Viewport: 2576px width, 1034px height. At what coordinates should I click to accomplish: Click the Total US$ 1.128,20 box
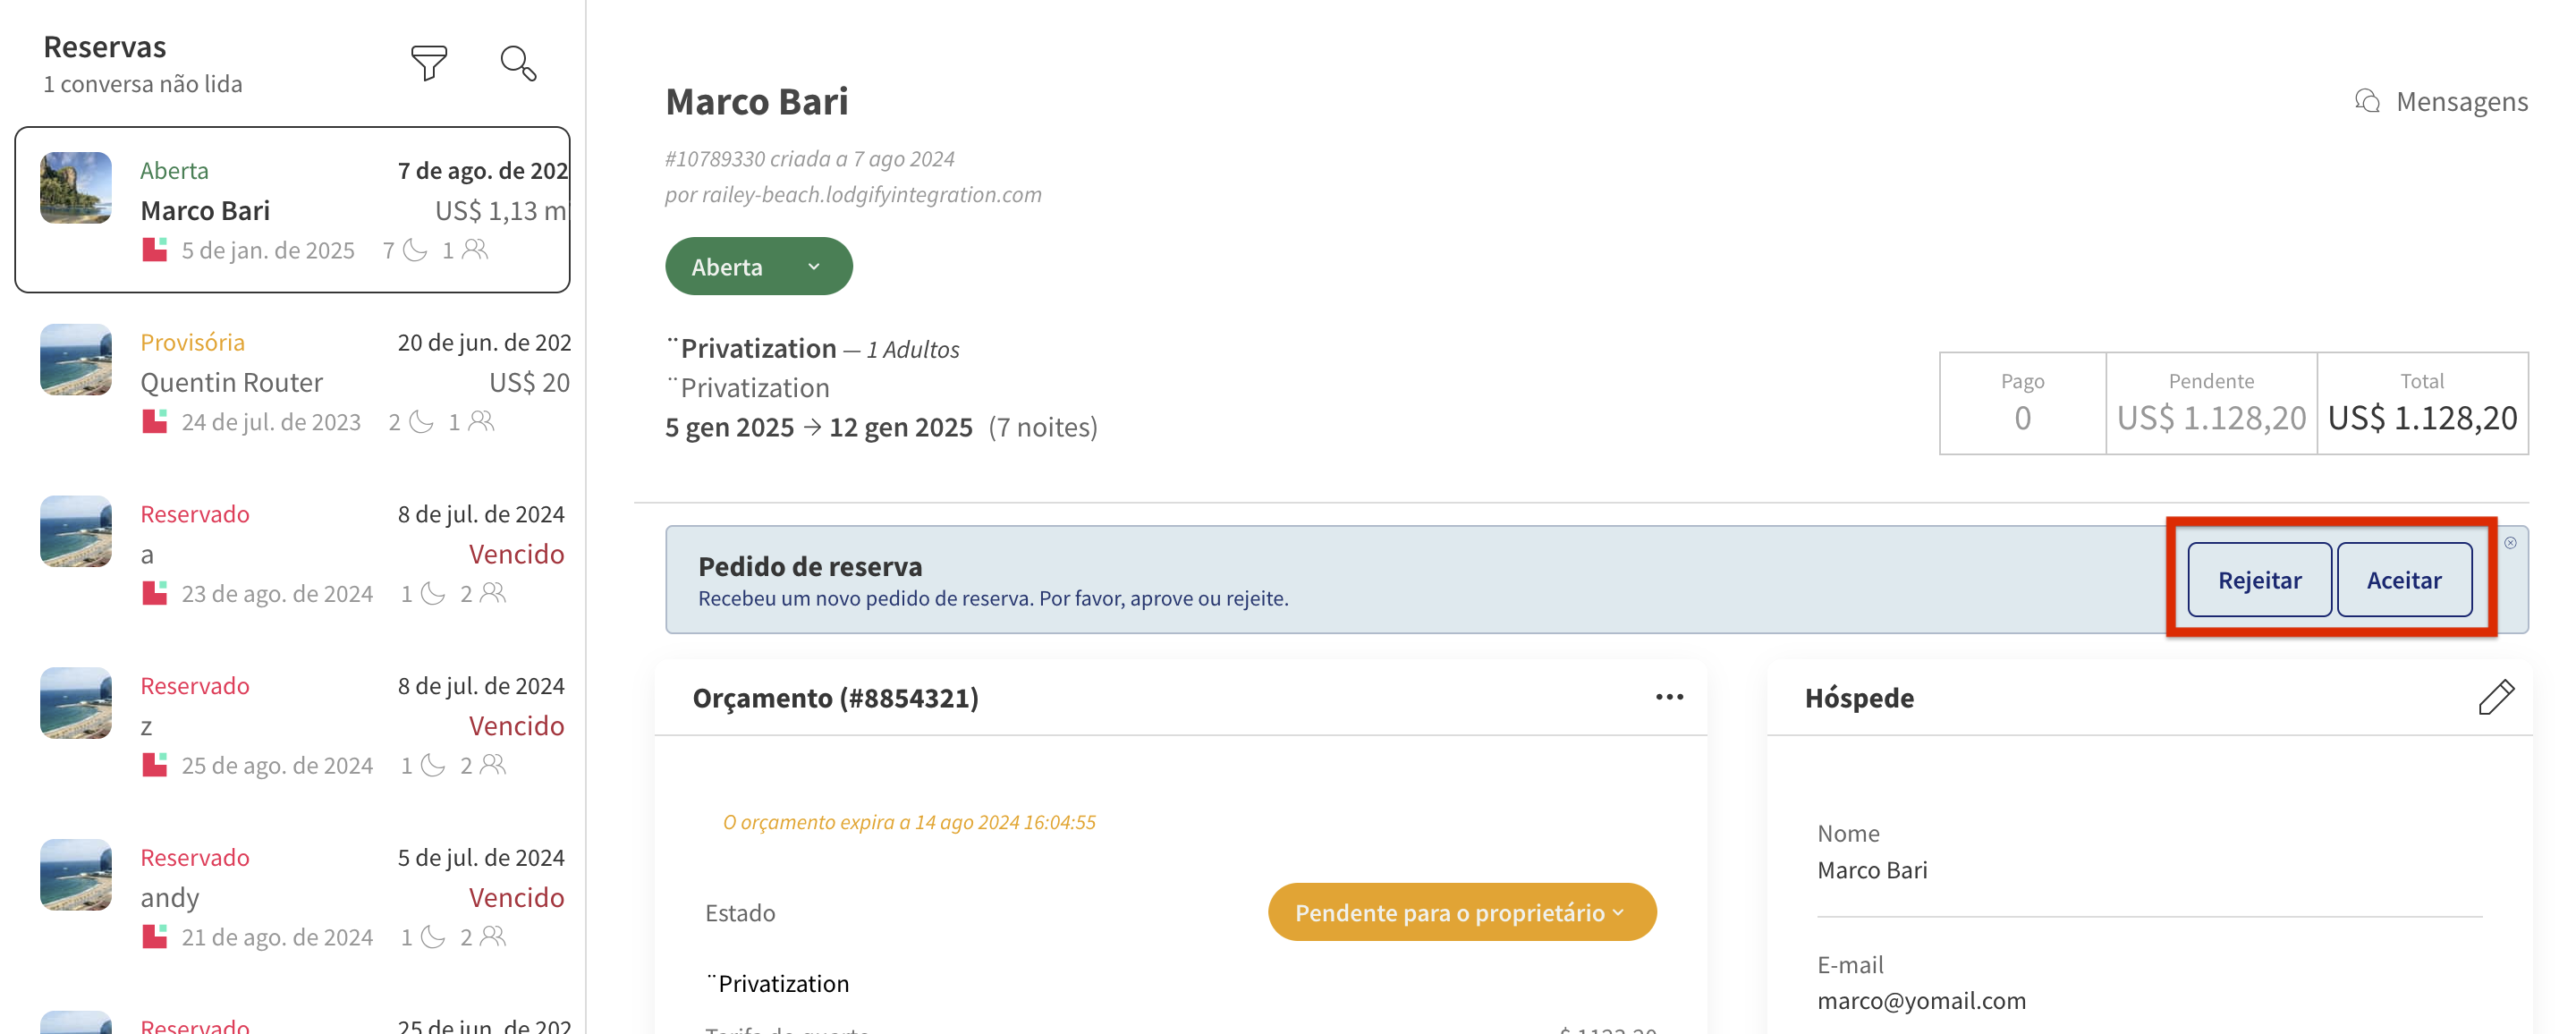point(2422,403)
